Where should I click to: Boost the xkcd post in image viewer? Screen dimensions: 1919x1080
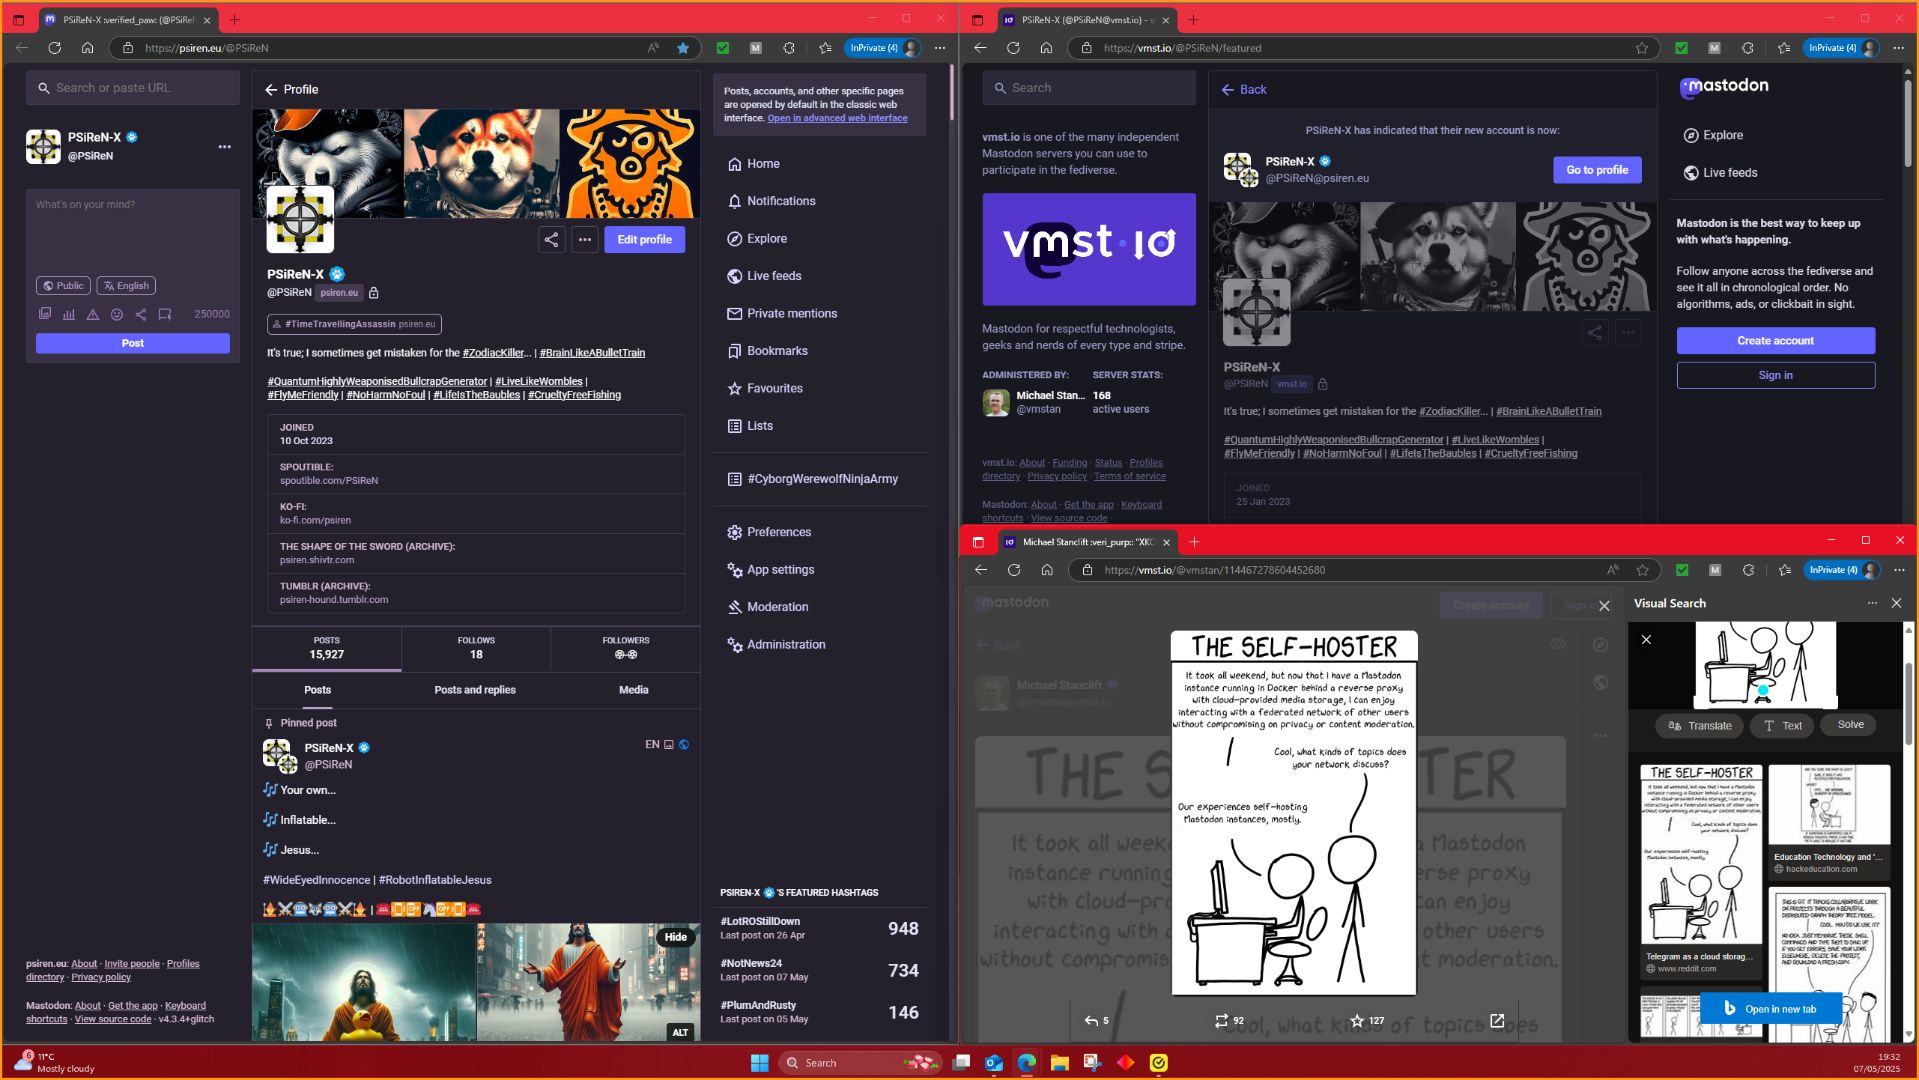coord(1229,1021)
